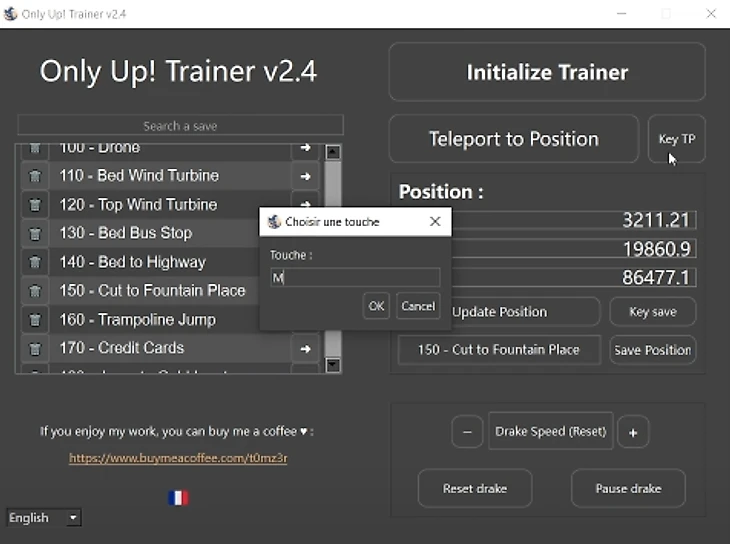Focus the Search a save field

point(180,126)
